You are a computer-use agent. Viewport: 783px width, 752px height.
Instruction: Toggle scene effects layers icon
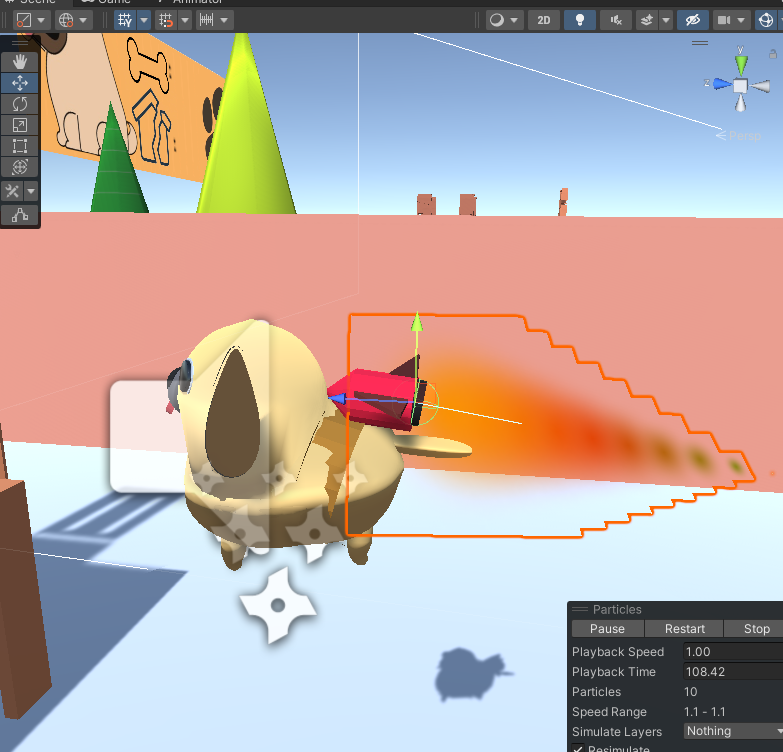pyautogui.click(x=647, y=20)
